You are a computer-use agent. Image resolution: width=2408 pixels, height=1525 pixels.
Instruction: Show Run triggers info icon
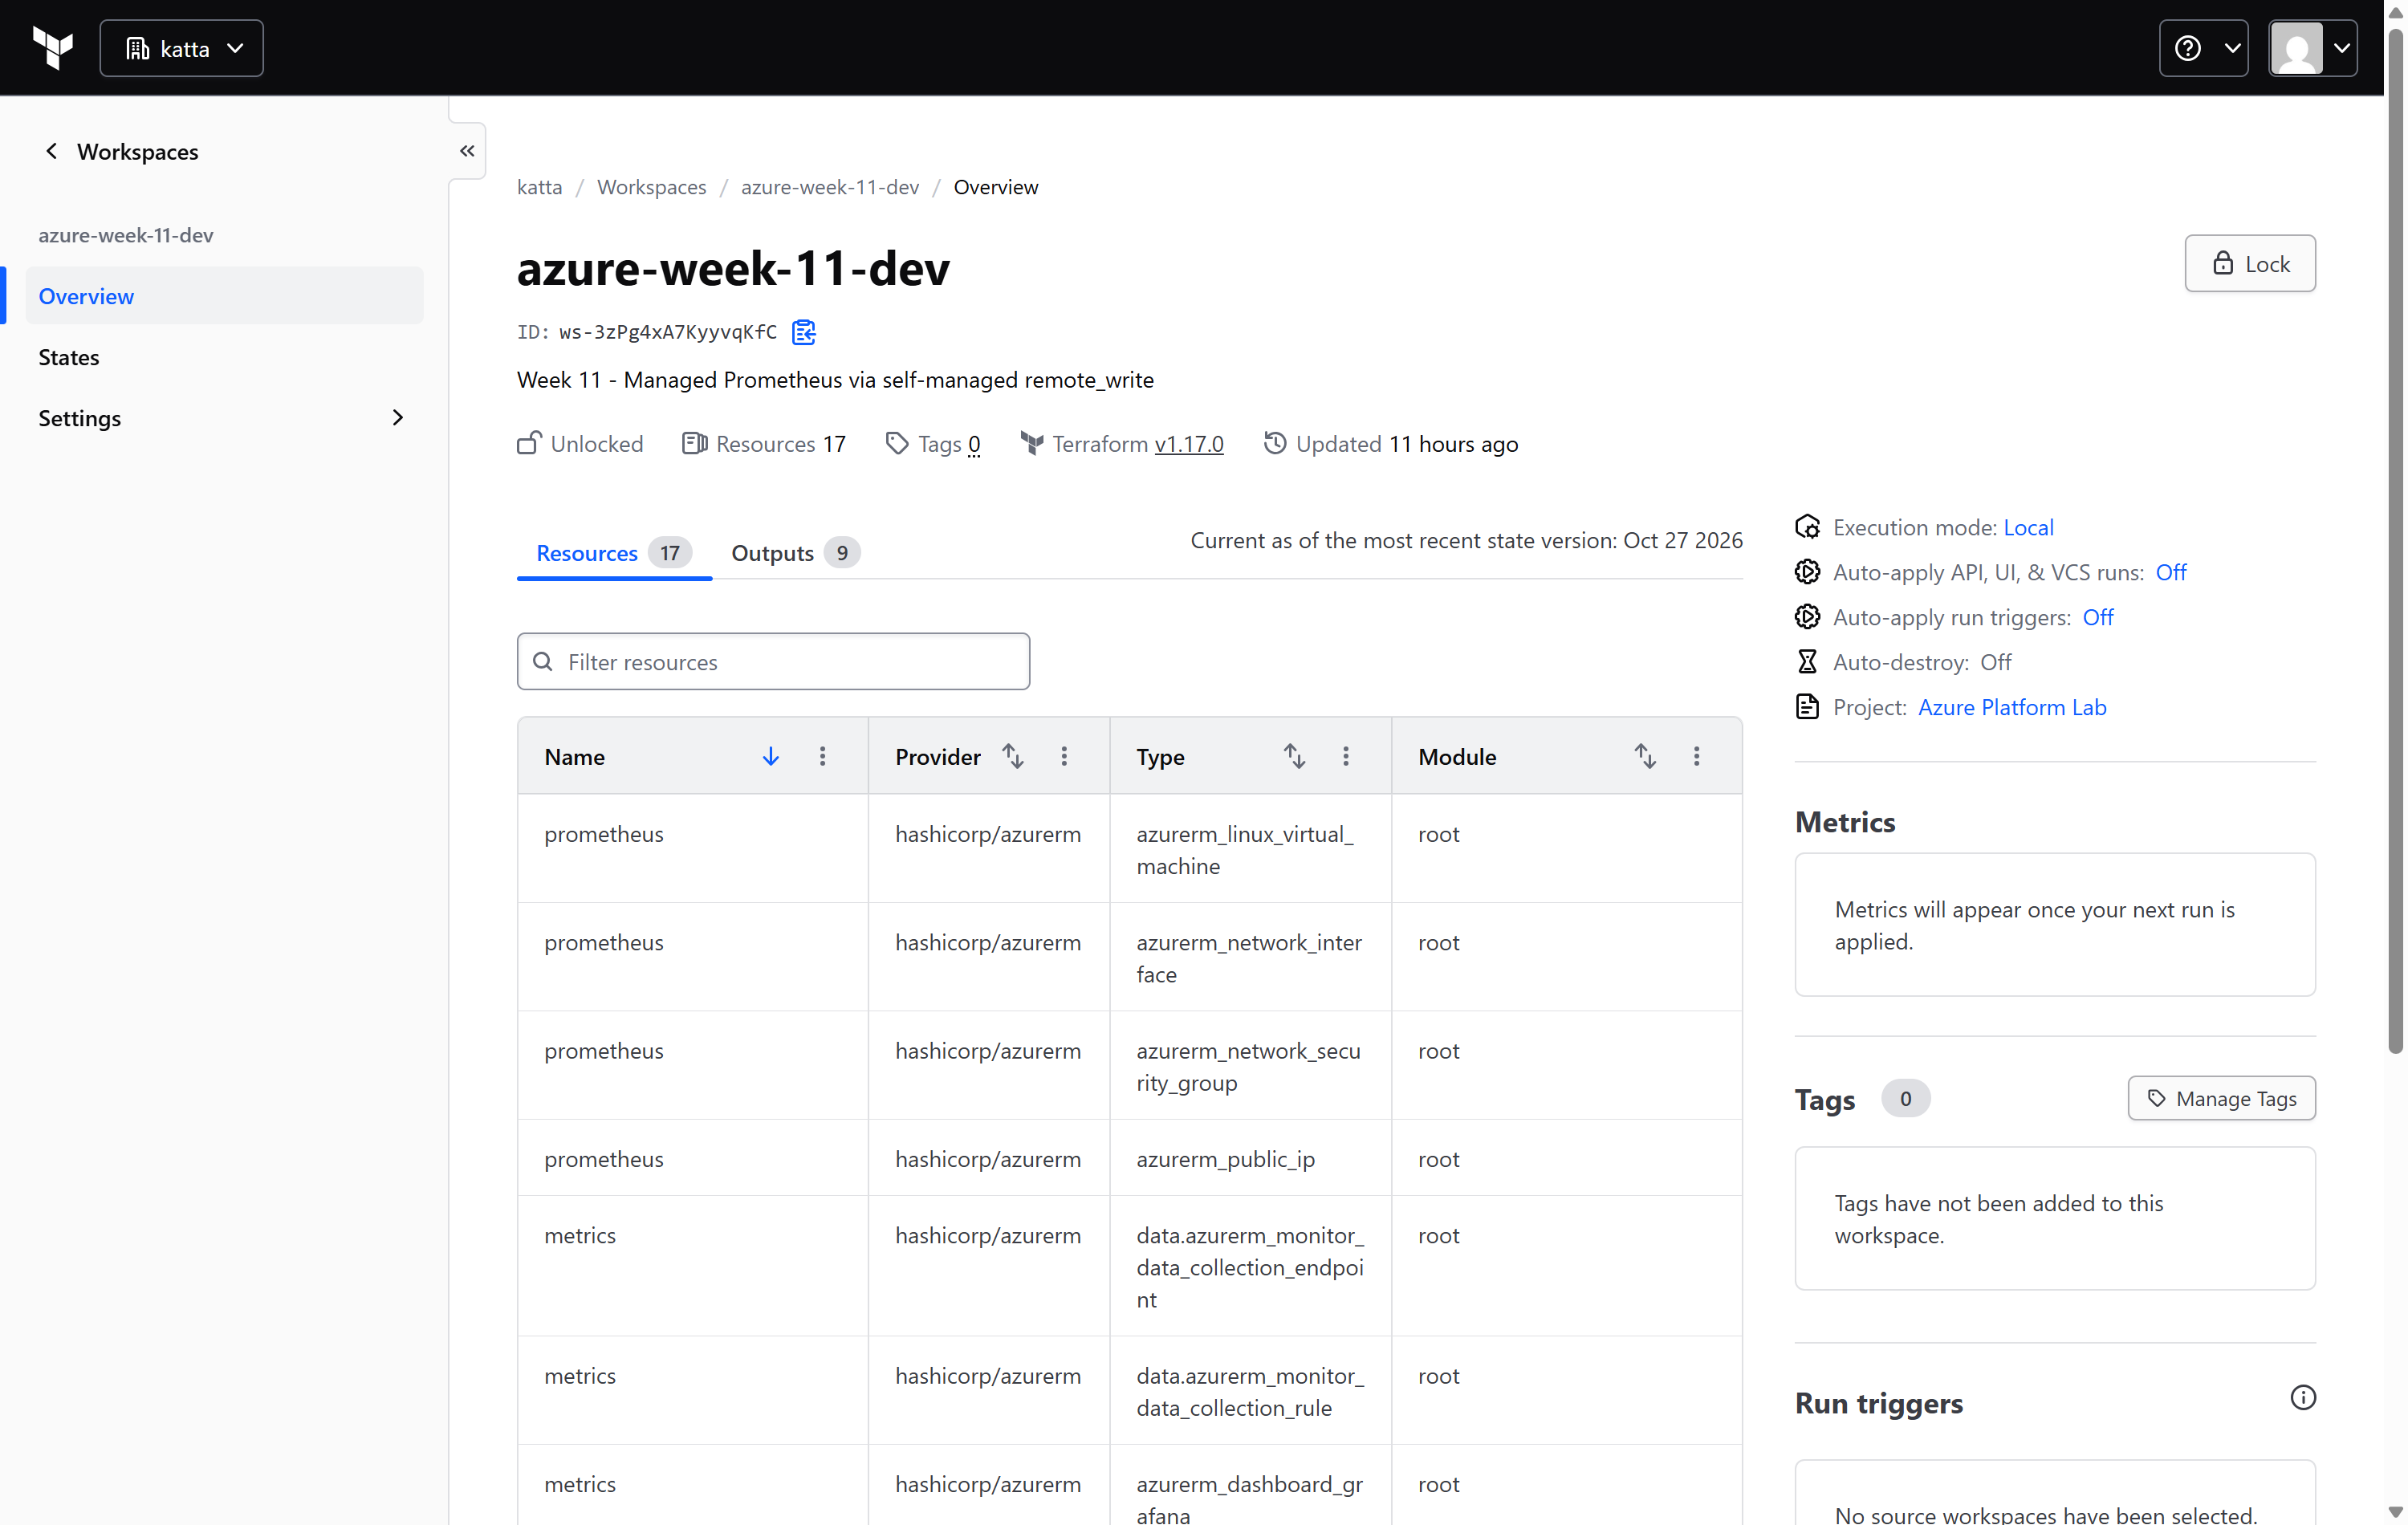(2303, 1397)
